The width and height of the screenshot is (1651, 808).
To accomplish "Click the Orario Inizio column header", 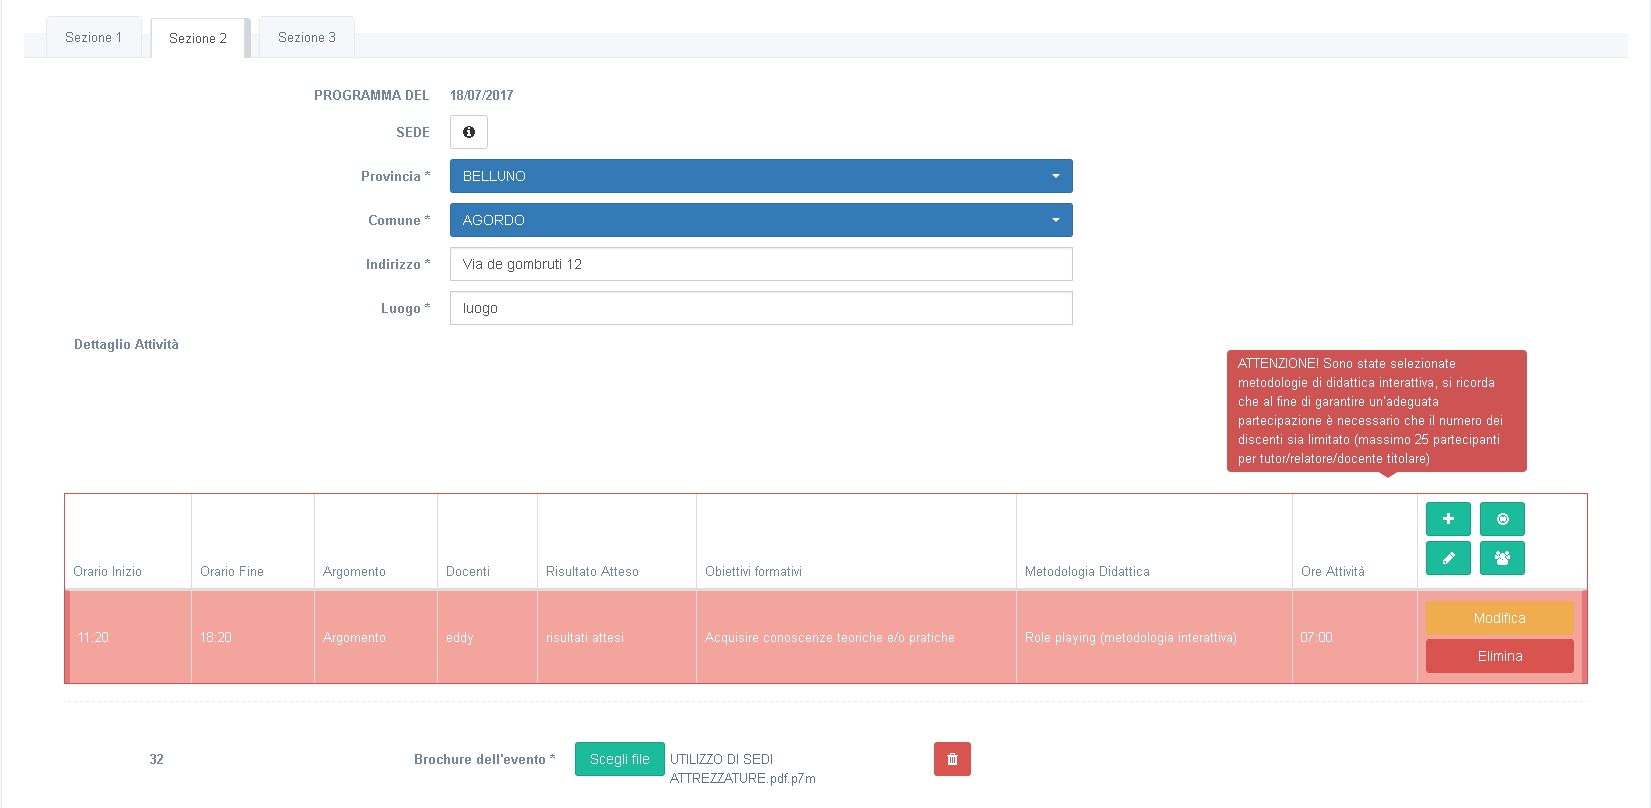I will 108,571.
